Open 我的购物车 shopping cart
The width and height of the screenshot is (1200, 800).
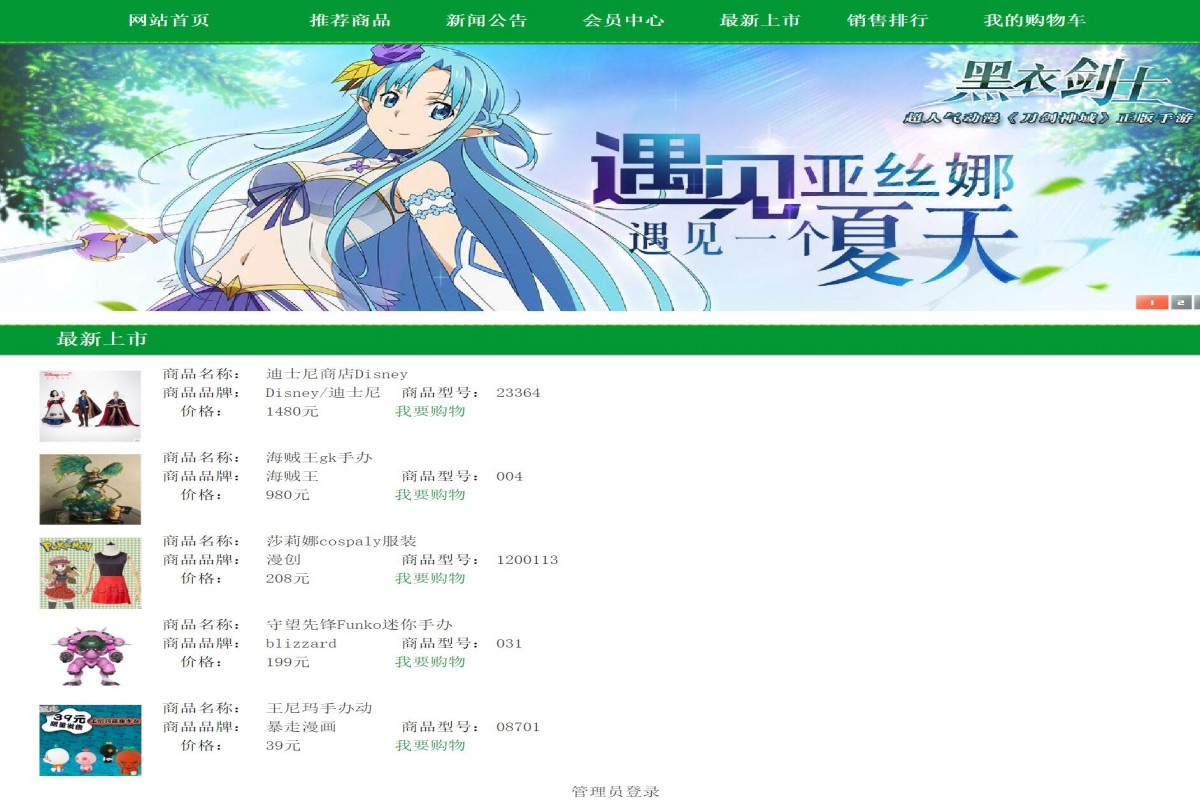point(1037,19)
